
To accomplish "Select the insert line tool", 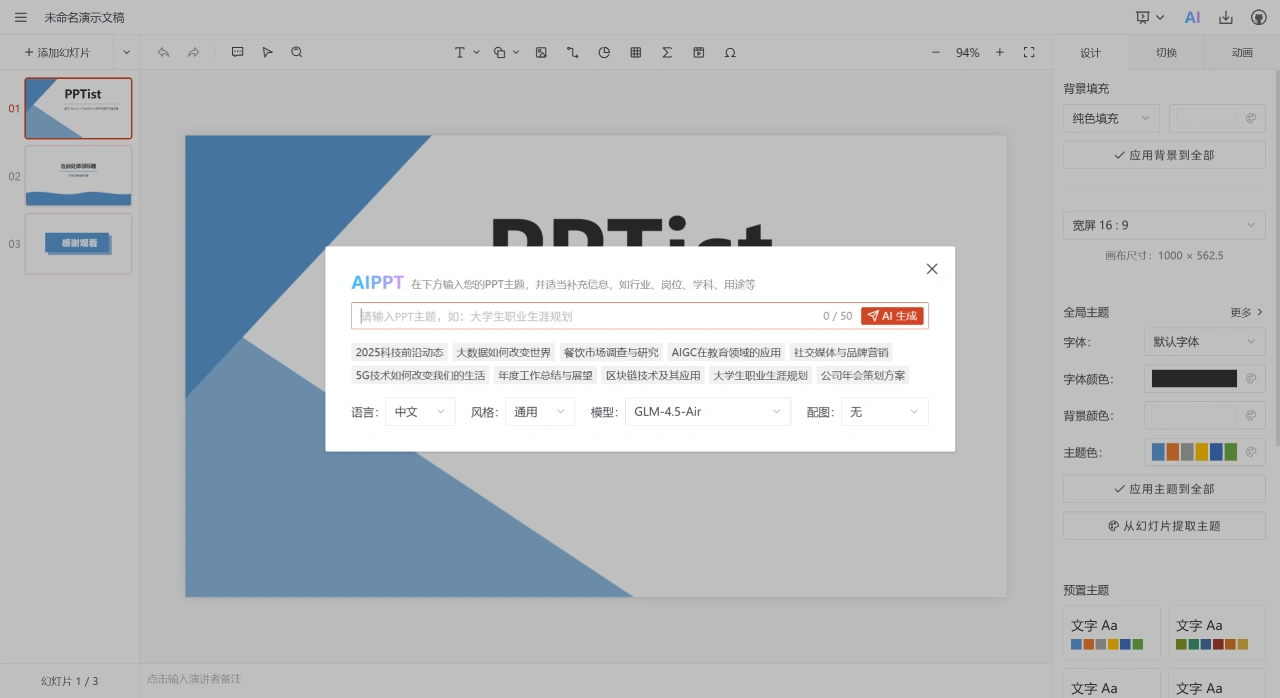I will pos(572,52).
